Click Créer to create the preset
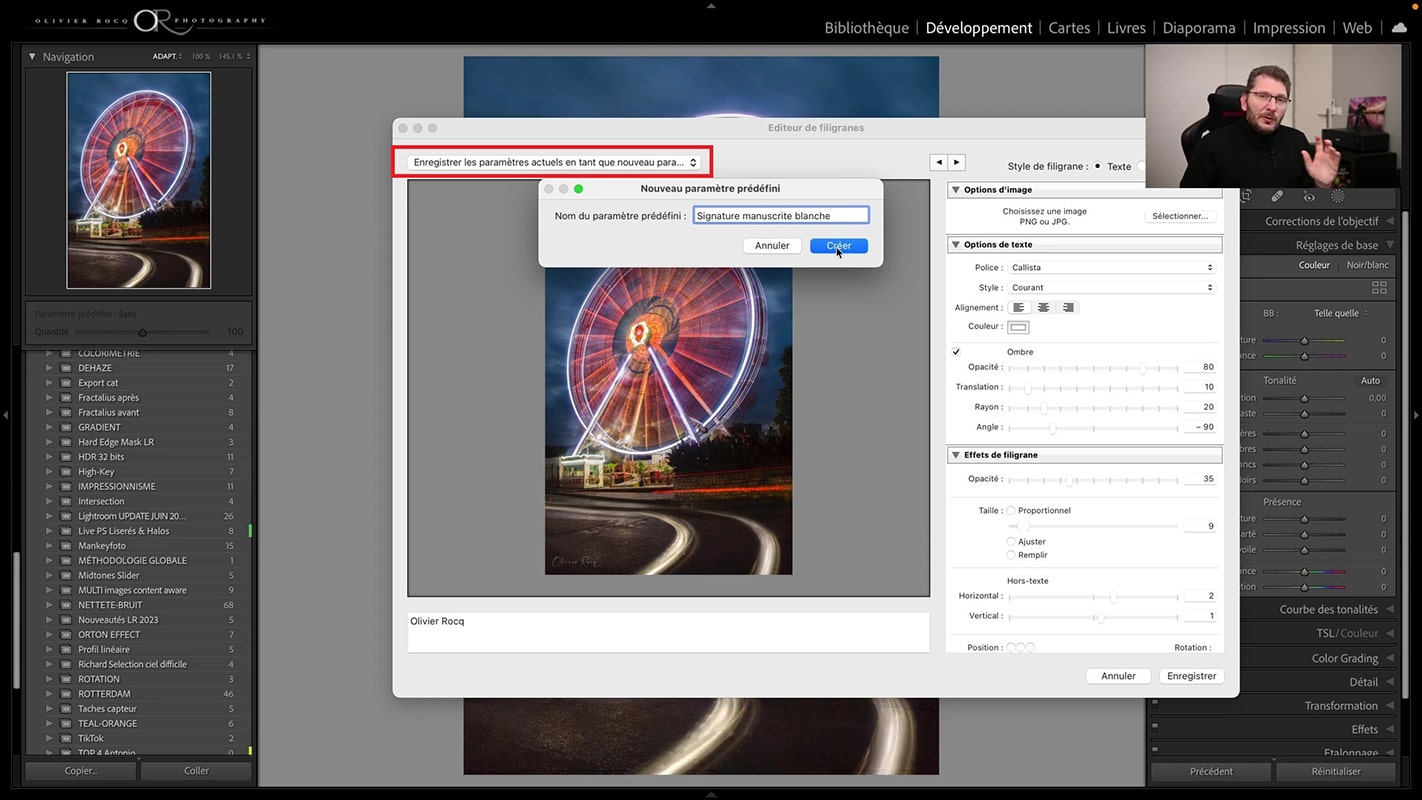 (x=839, y=246)
